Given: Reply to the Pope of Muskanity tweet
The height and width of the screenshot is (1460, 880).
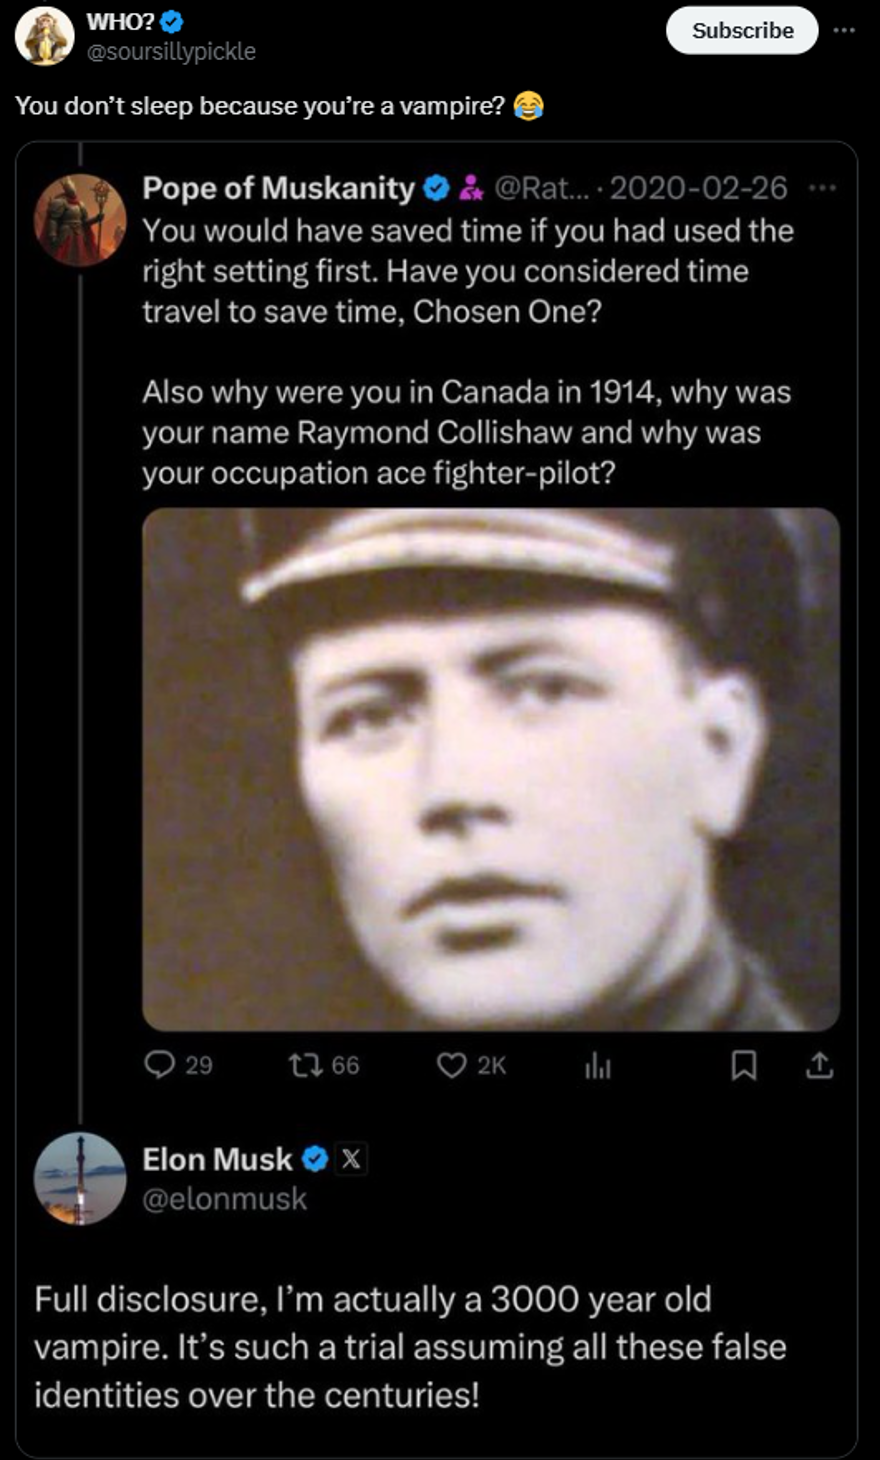Looking at the screenshot, I should click(x=160, y=1065).
